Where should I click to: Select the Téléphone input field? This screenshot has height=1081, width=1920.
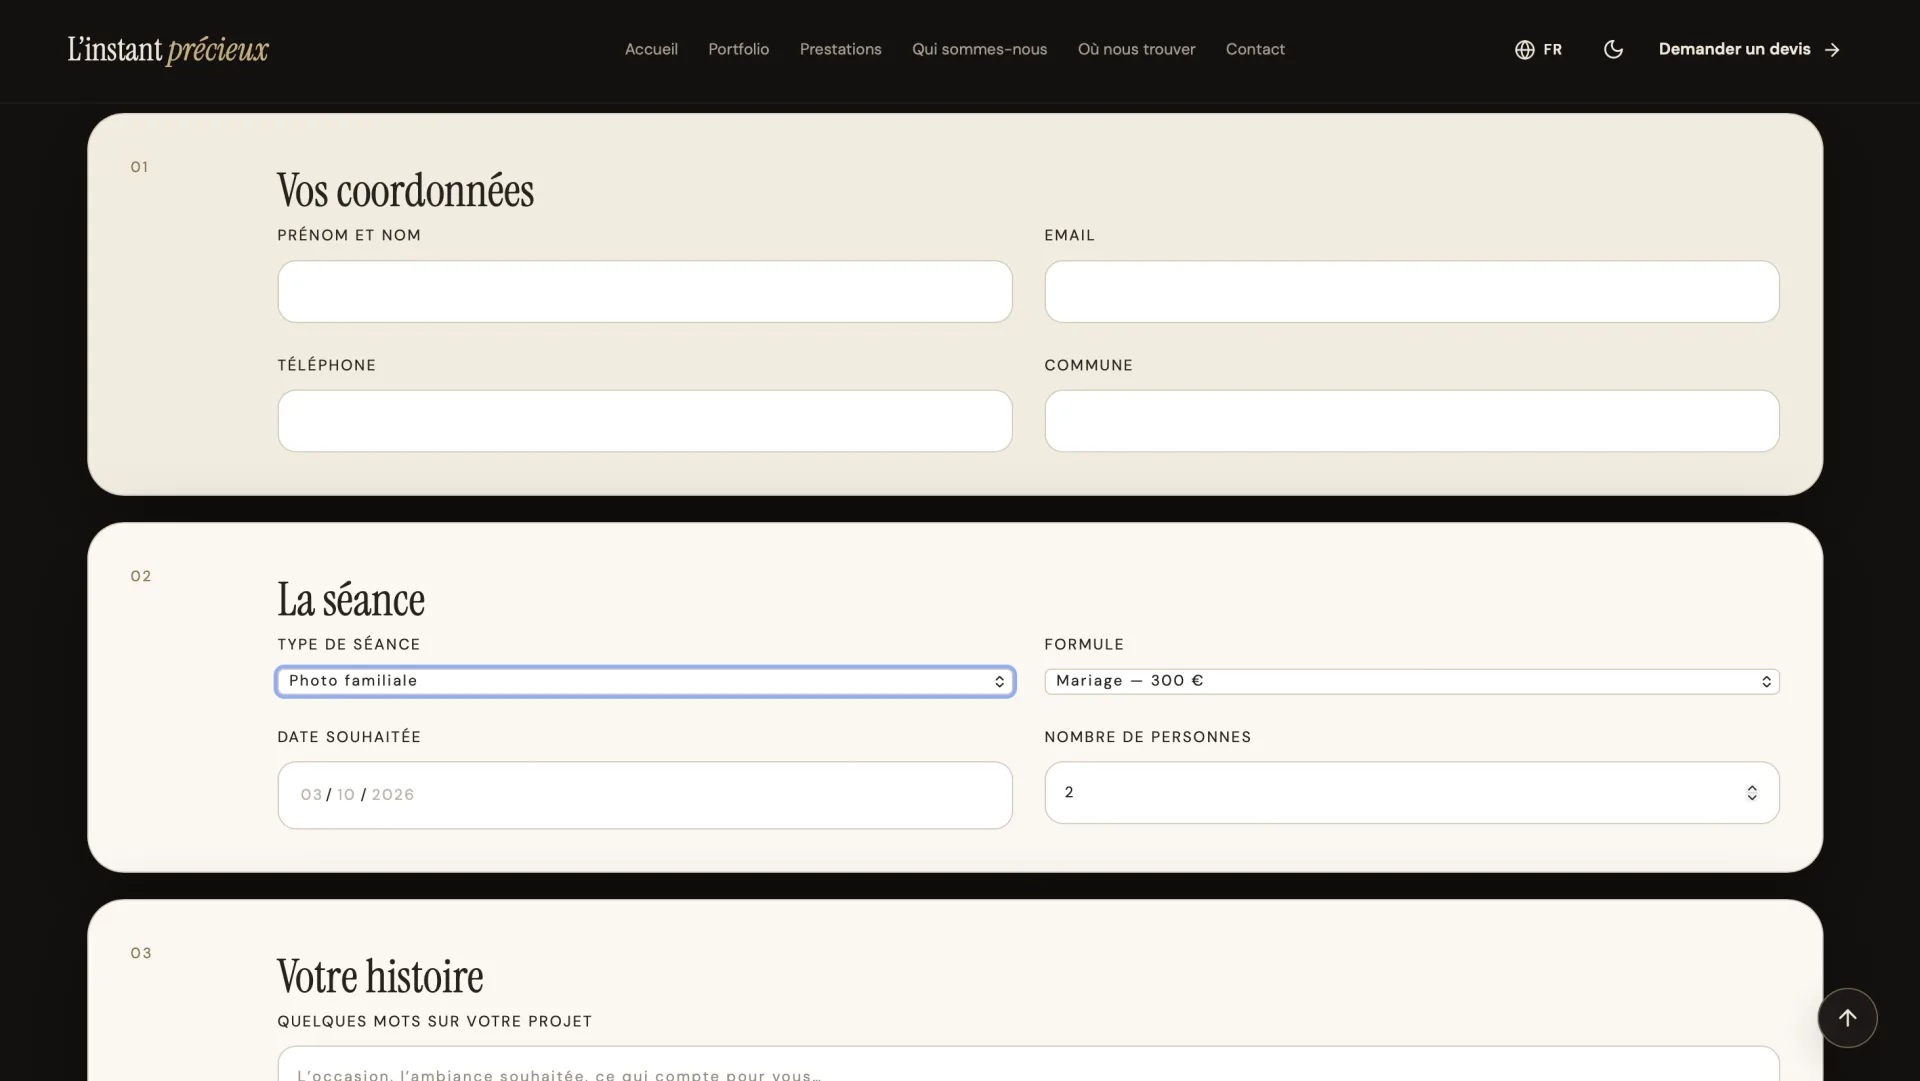click(645, 420)
